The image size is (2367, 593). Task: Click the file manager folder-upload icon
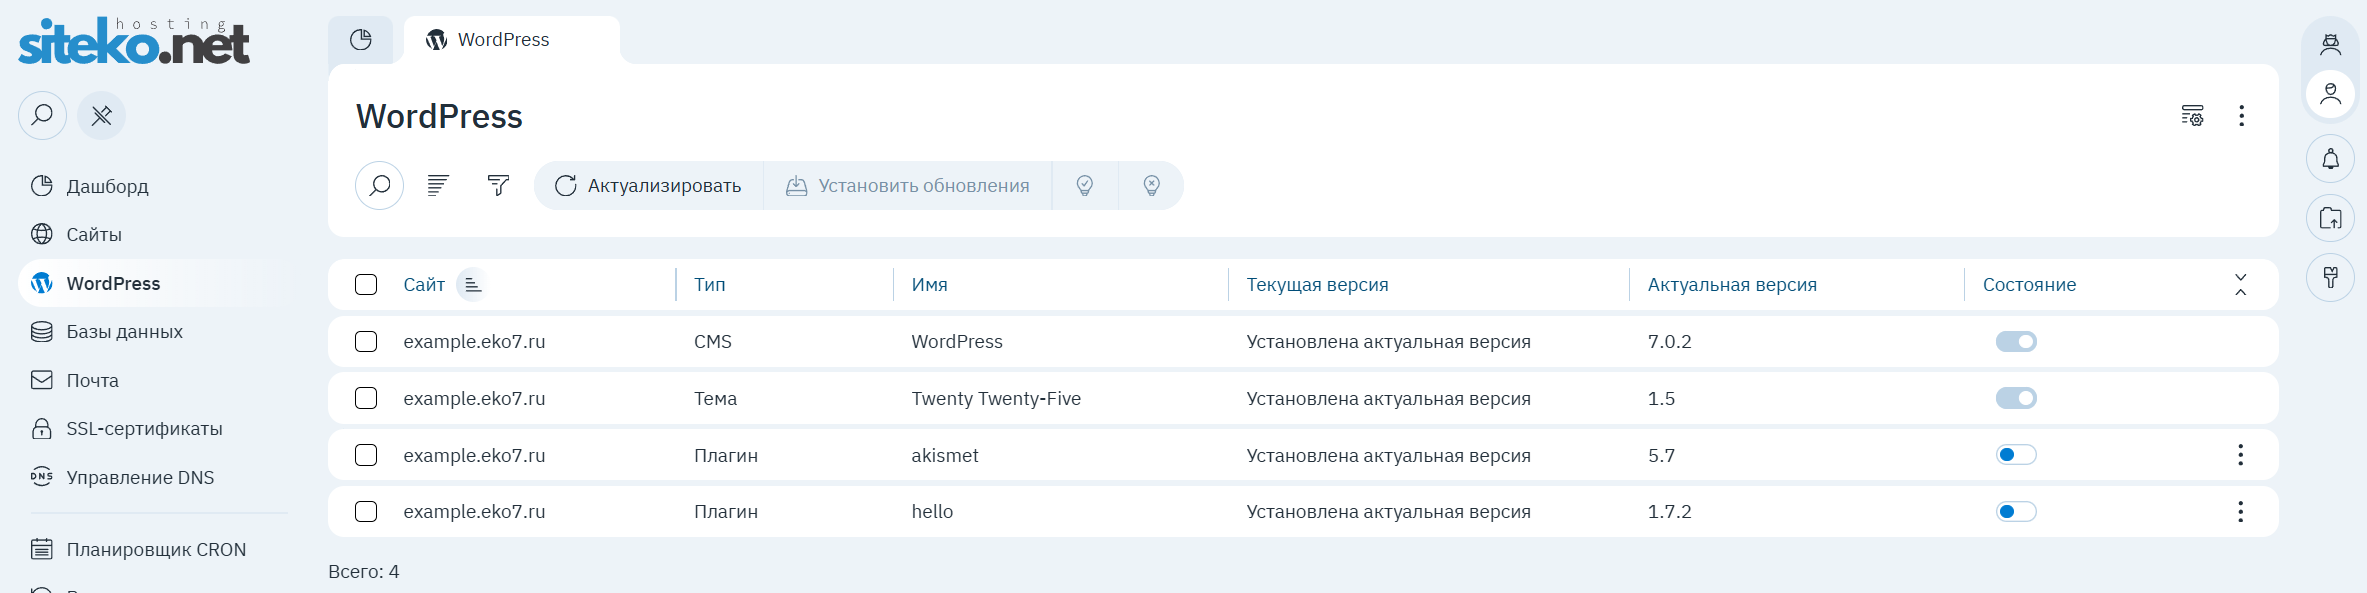point(2331,218)
